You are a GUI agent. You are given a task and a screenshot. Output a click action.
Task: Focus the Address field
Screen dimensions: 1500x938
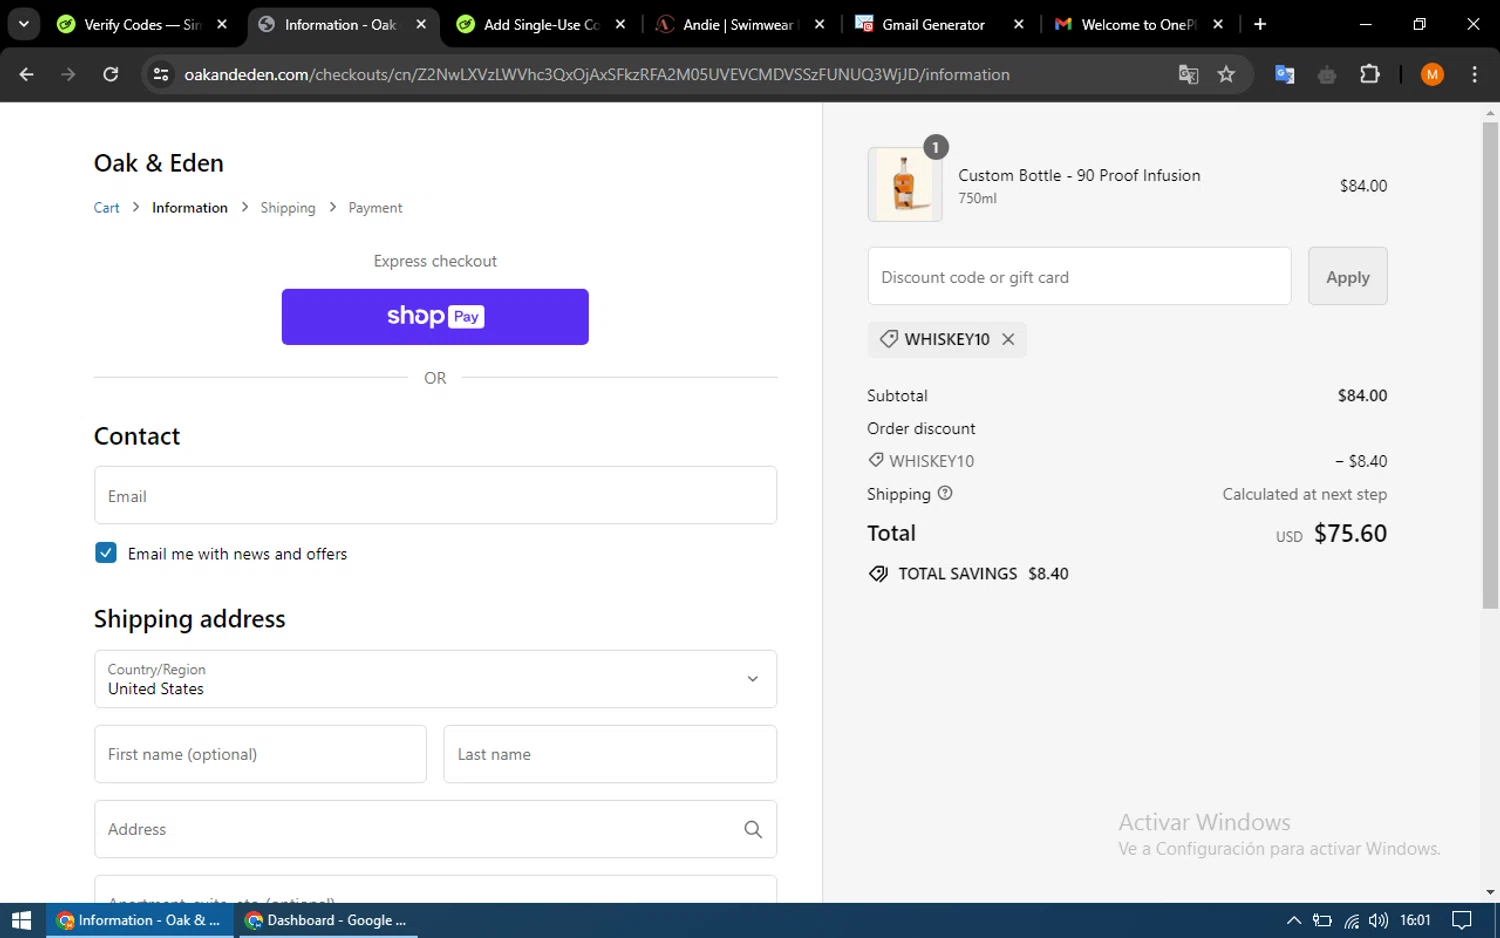click(x=435, y=829)
